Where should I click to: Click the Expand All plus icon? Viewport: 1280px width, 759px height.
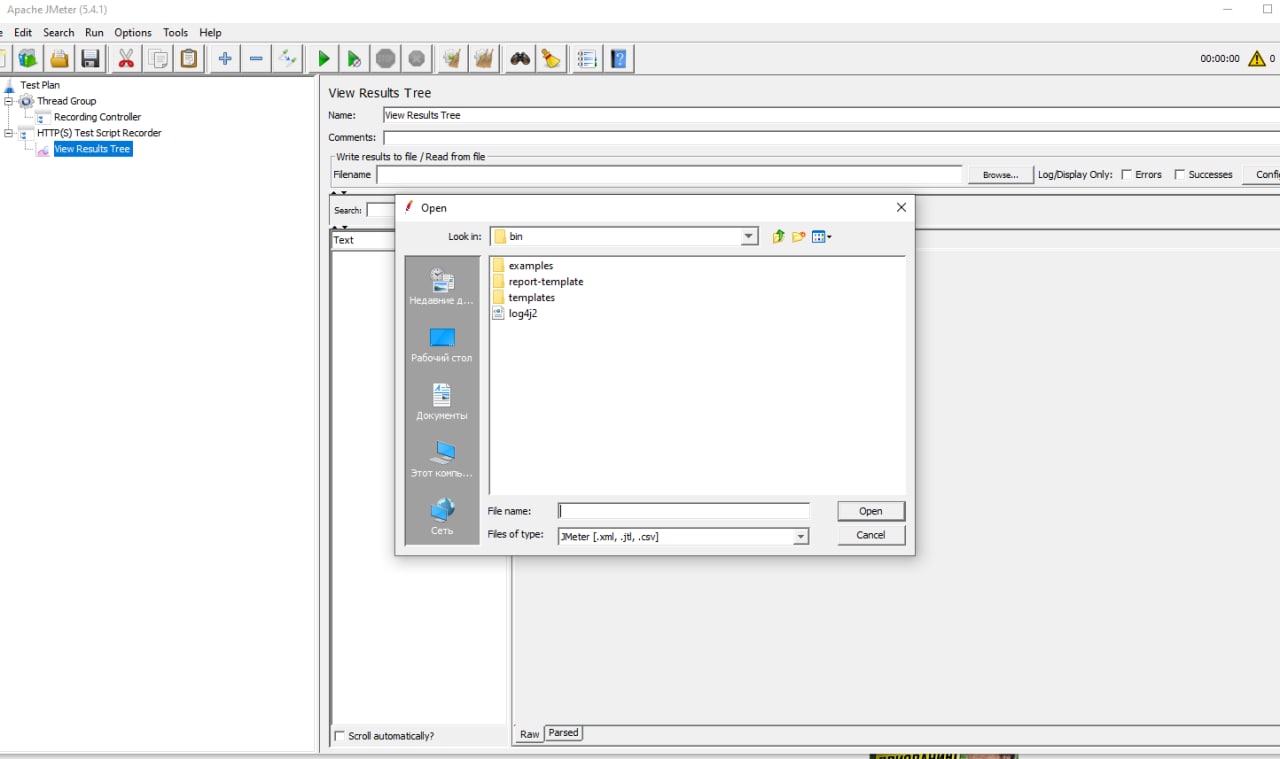pos(225,59)
